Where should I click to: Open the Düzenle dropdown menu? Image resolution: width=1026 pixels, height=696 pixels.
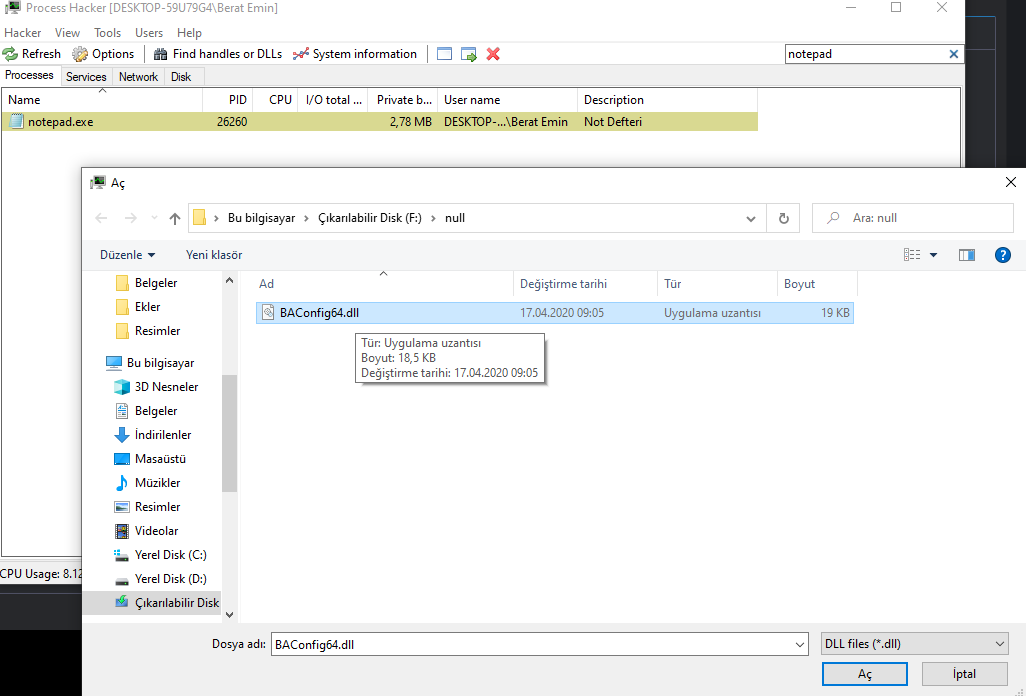(128, 255)
